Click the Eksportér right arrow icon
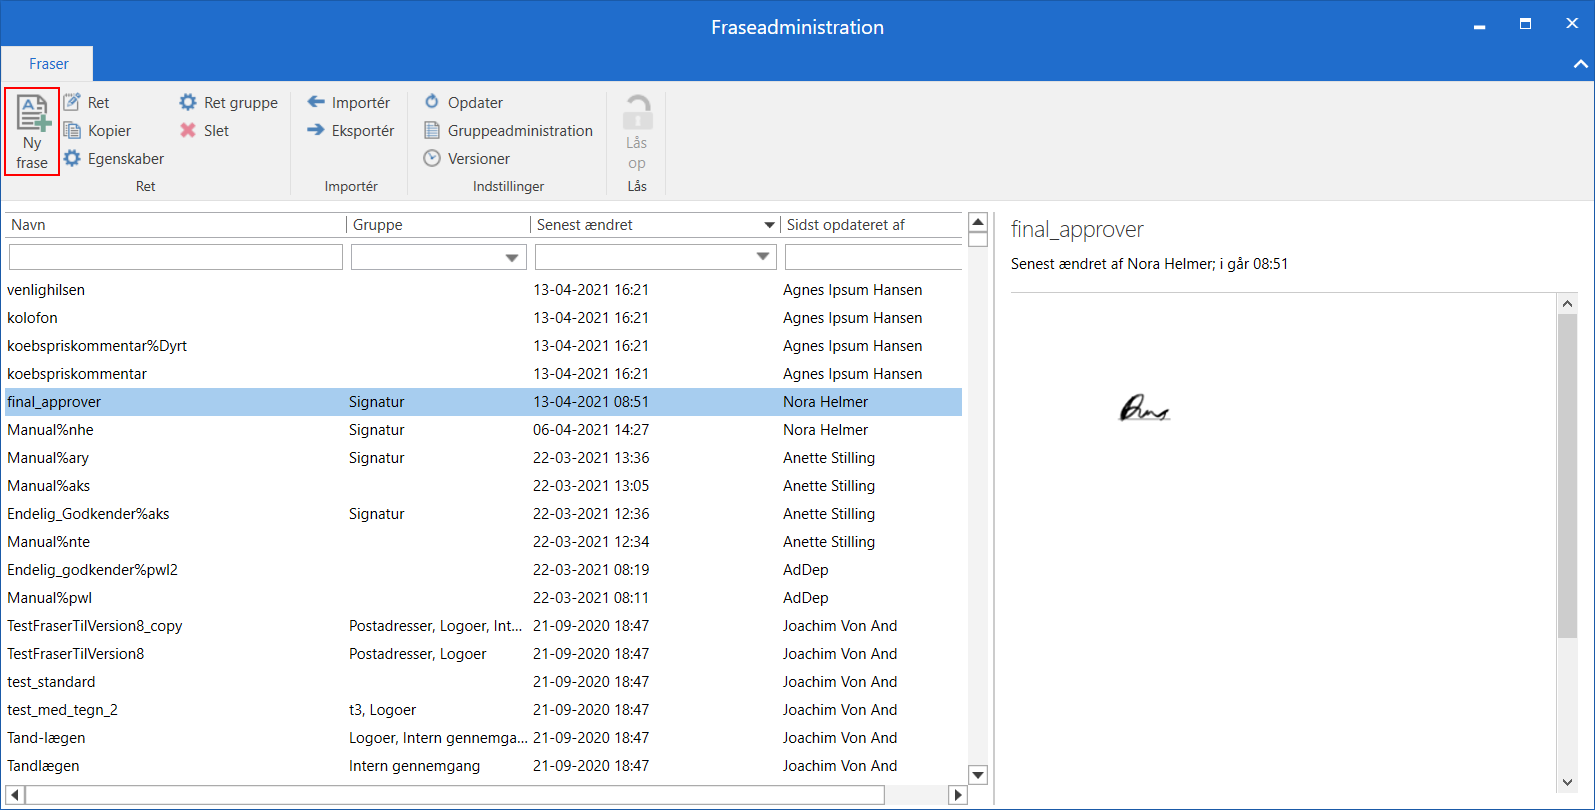Screen dimensions: 1595x810 point(316,130)
